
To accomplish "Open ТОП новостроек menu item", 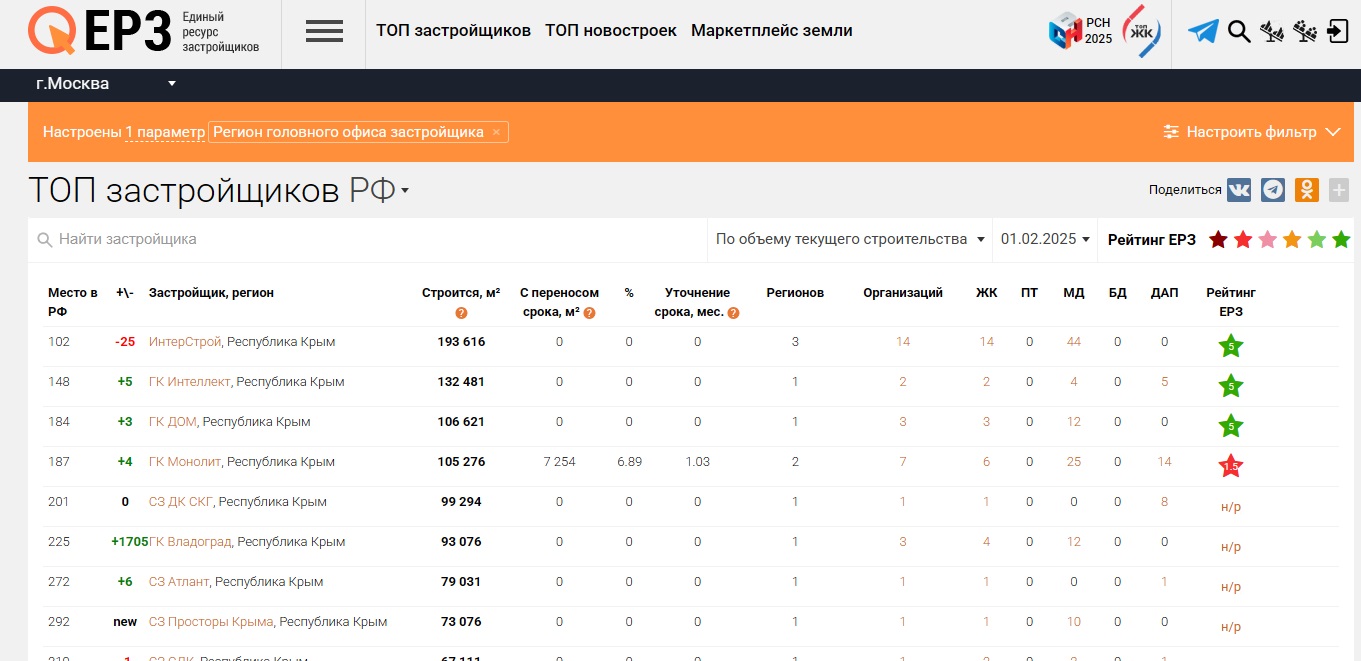I will point(611,31).
